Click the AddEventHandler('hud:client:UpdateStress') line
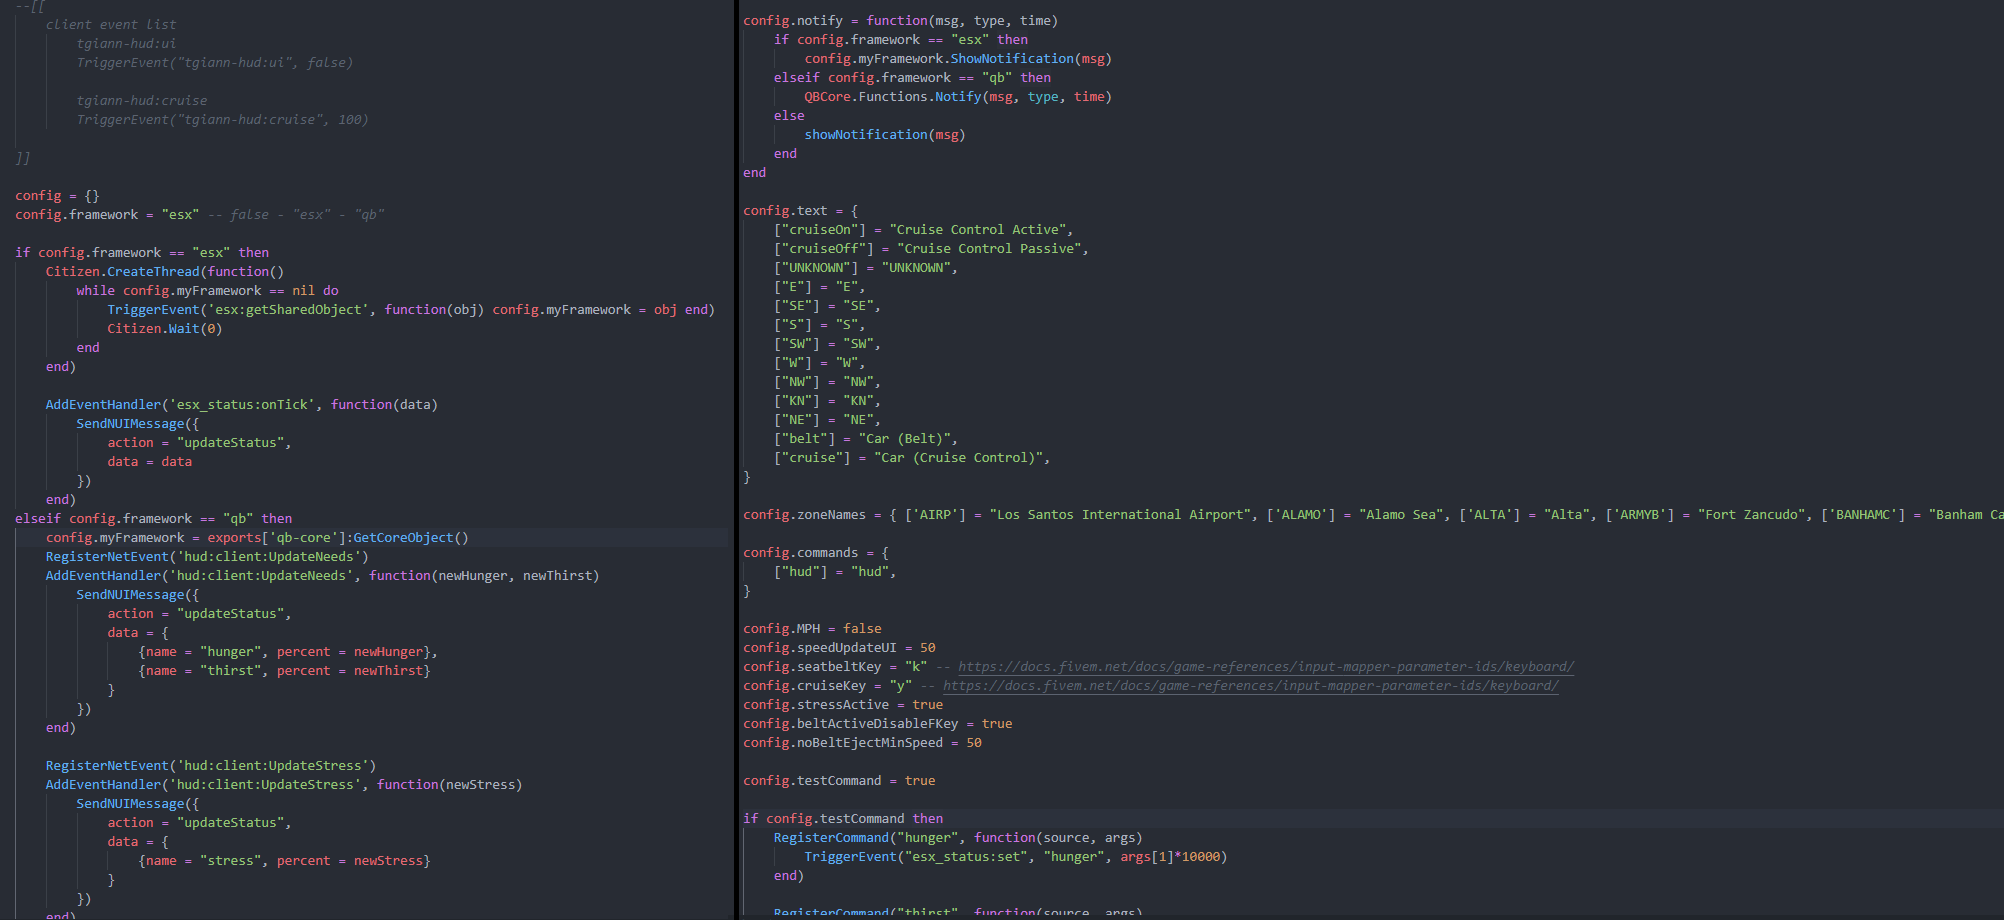The image size is (2004, 920). point(284,784)
